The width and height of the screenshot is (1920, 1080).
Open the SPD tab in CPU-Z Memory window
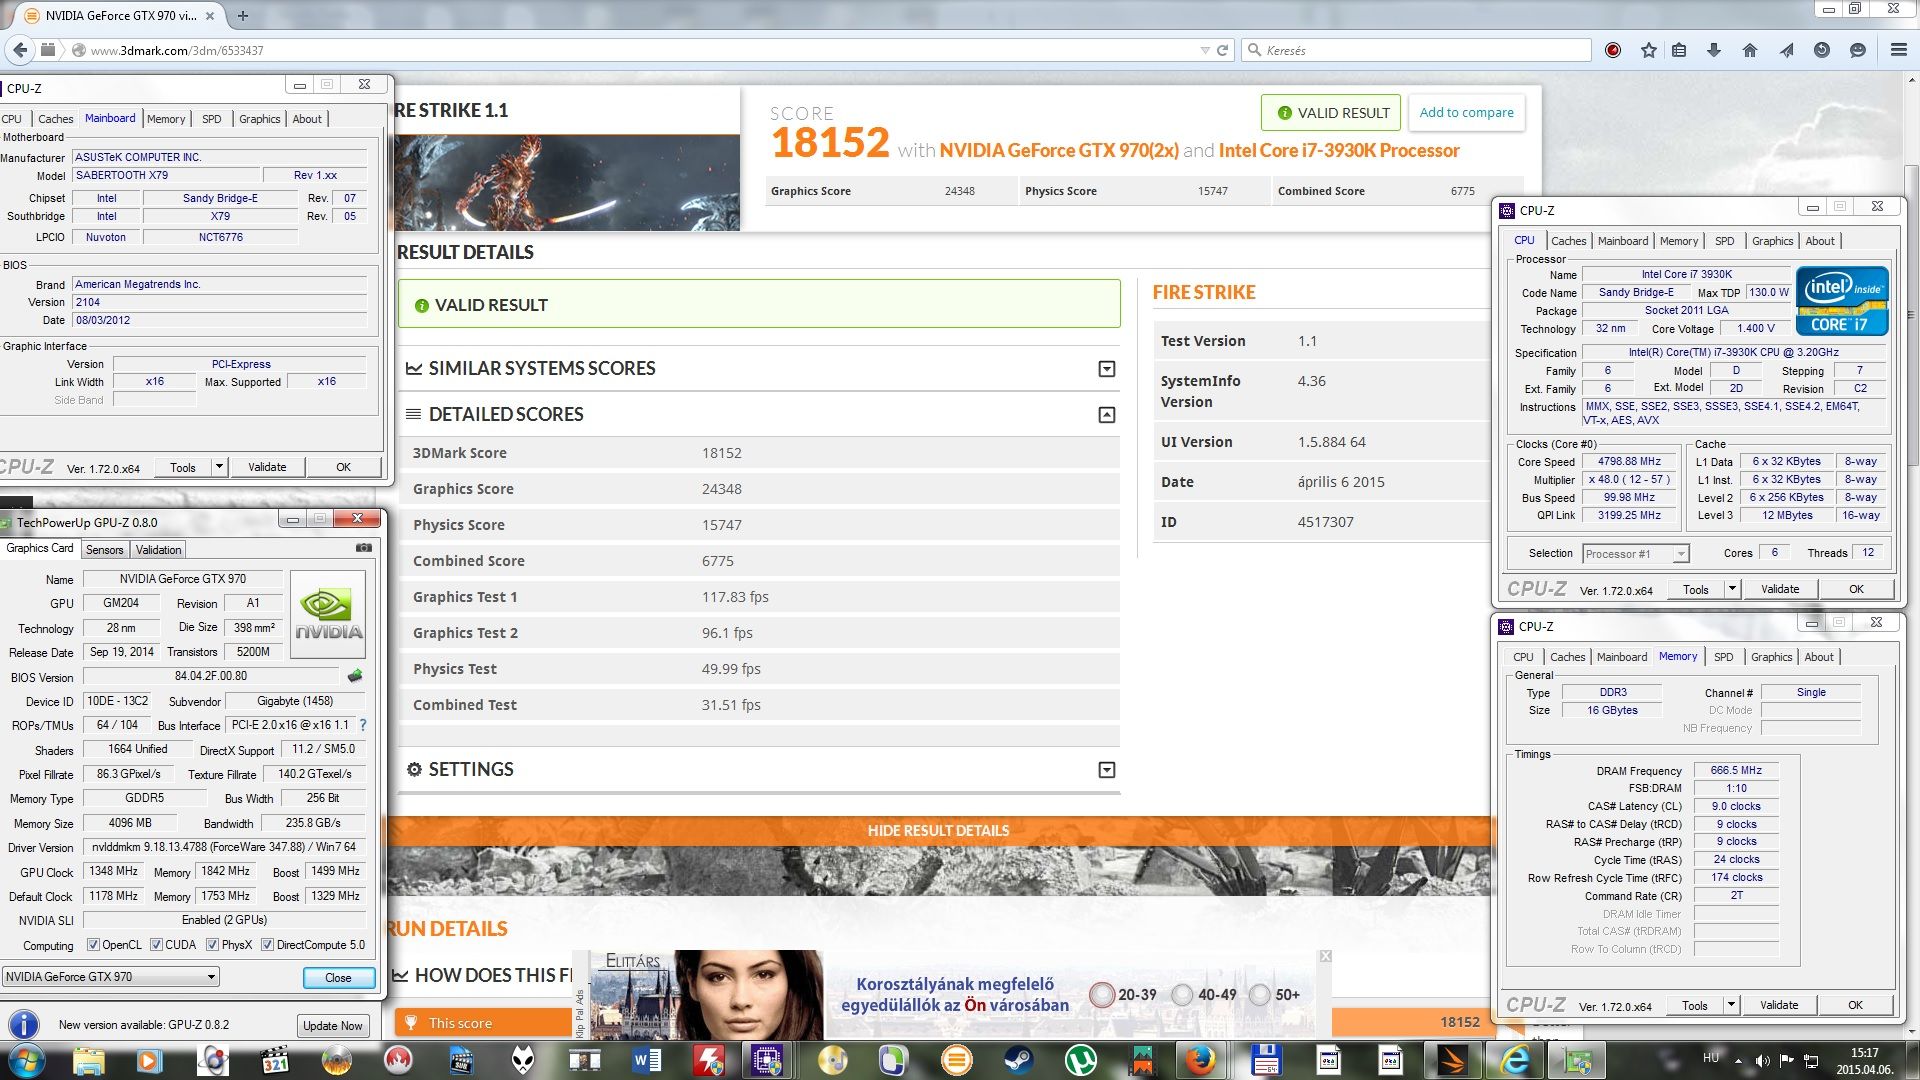[1723, 657]
